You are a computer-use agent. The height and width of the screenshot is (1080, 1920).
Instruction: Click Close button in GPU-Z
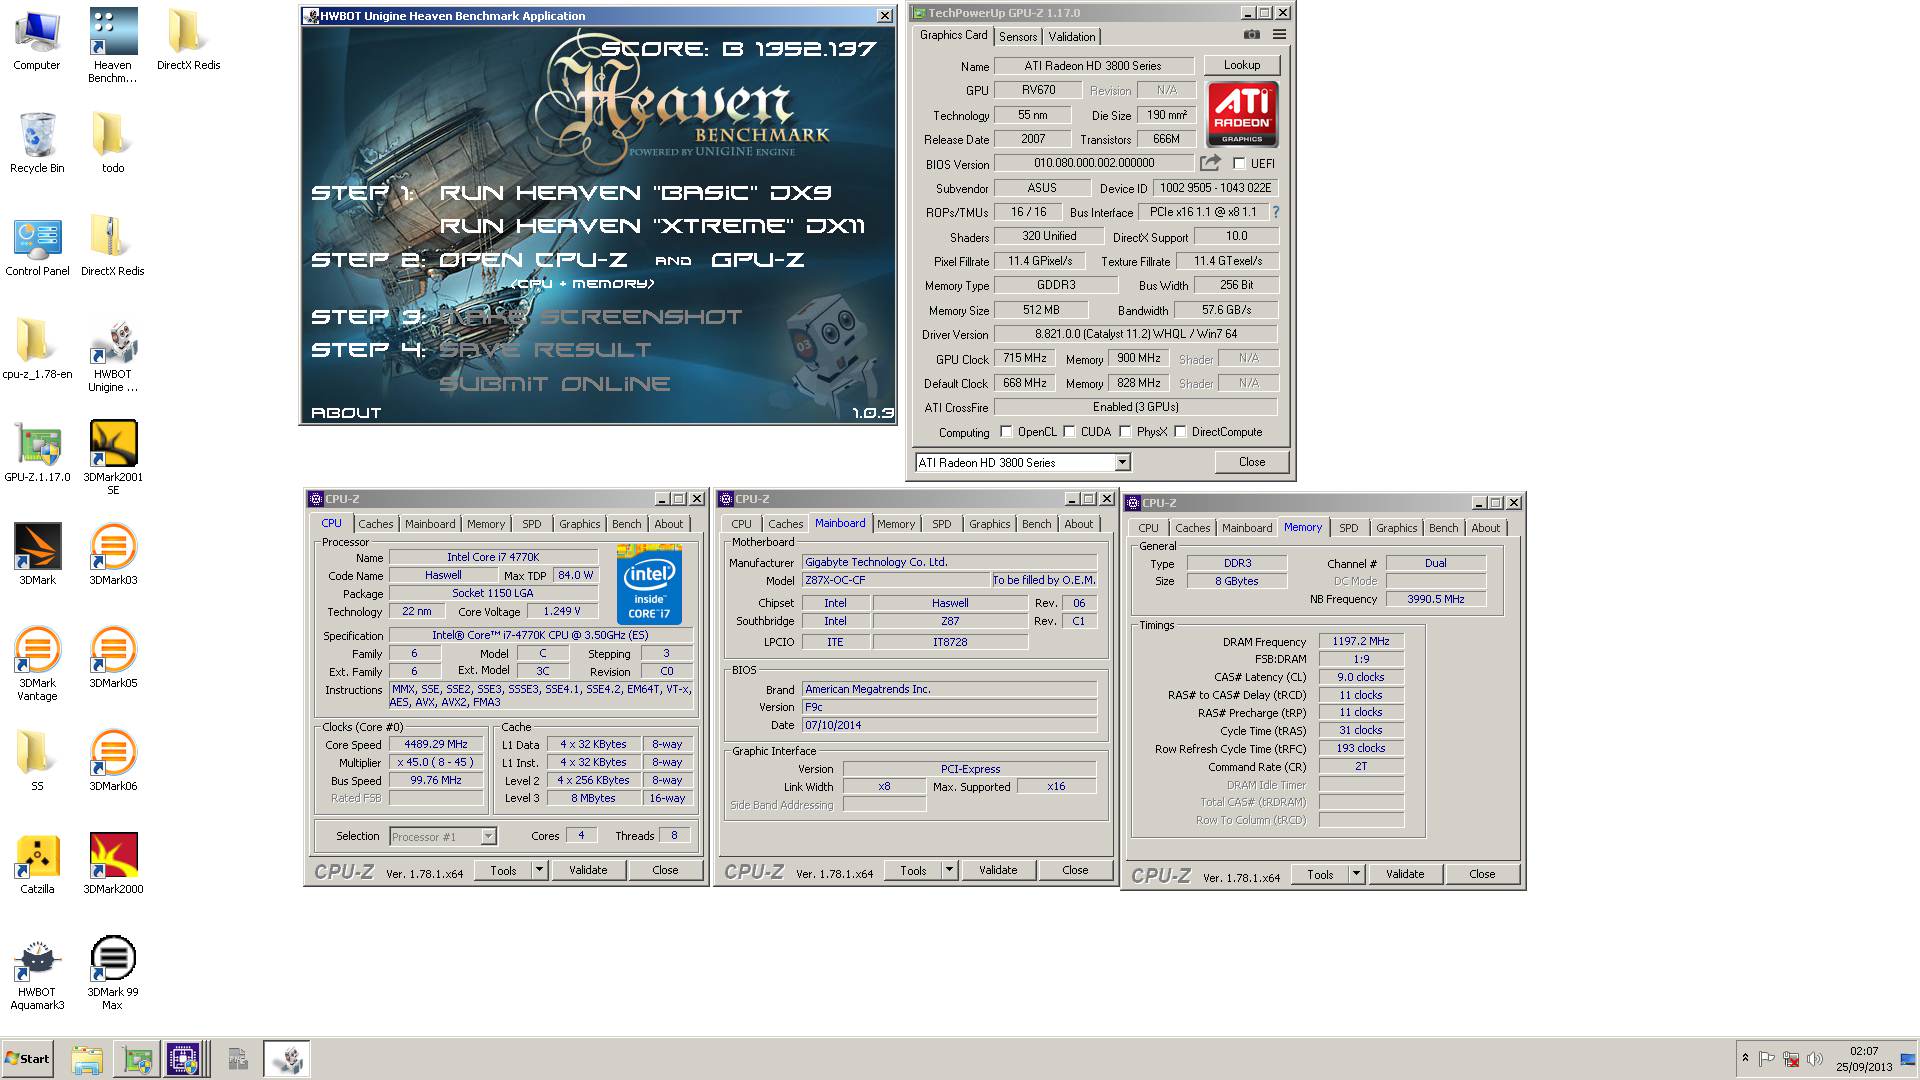click(x=1251, y=462)
